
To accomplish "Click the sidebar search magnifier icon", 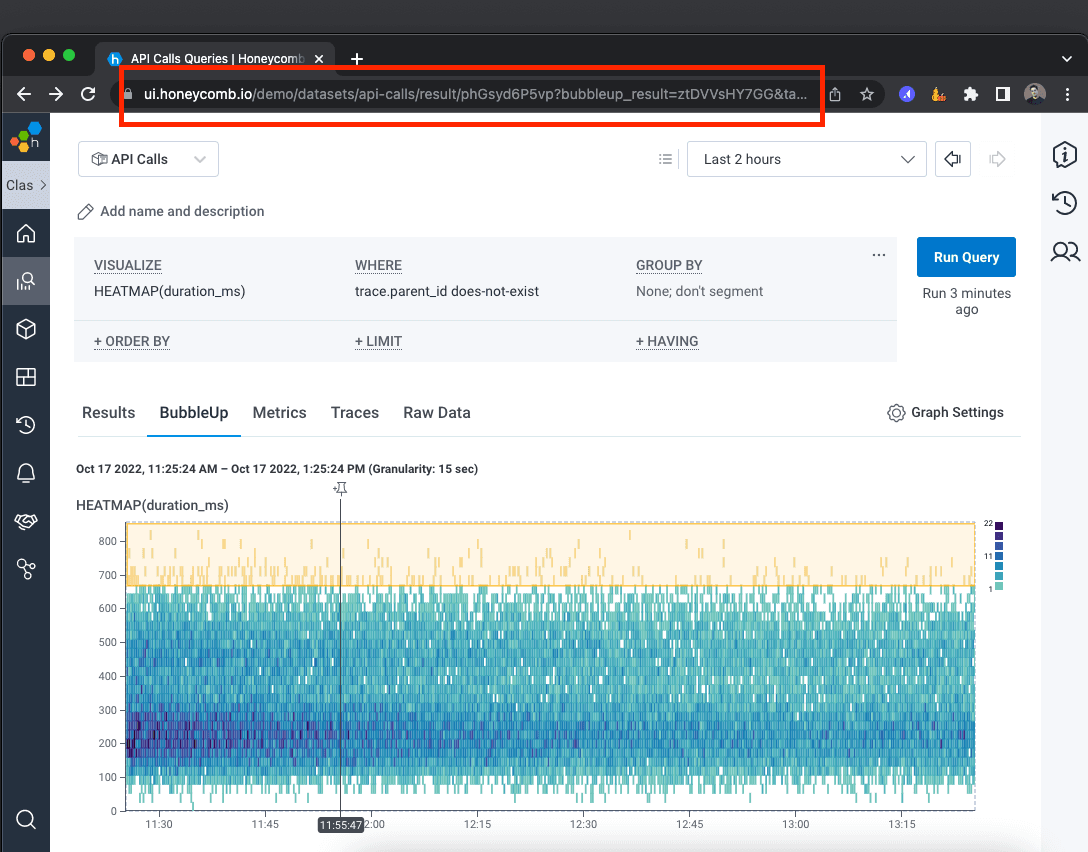I will coord(26,820).
